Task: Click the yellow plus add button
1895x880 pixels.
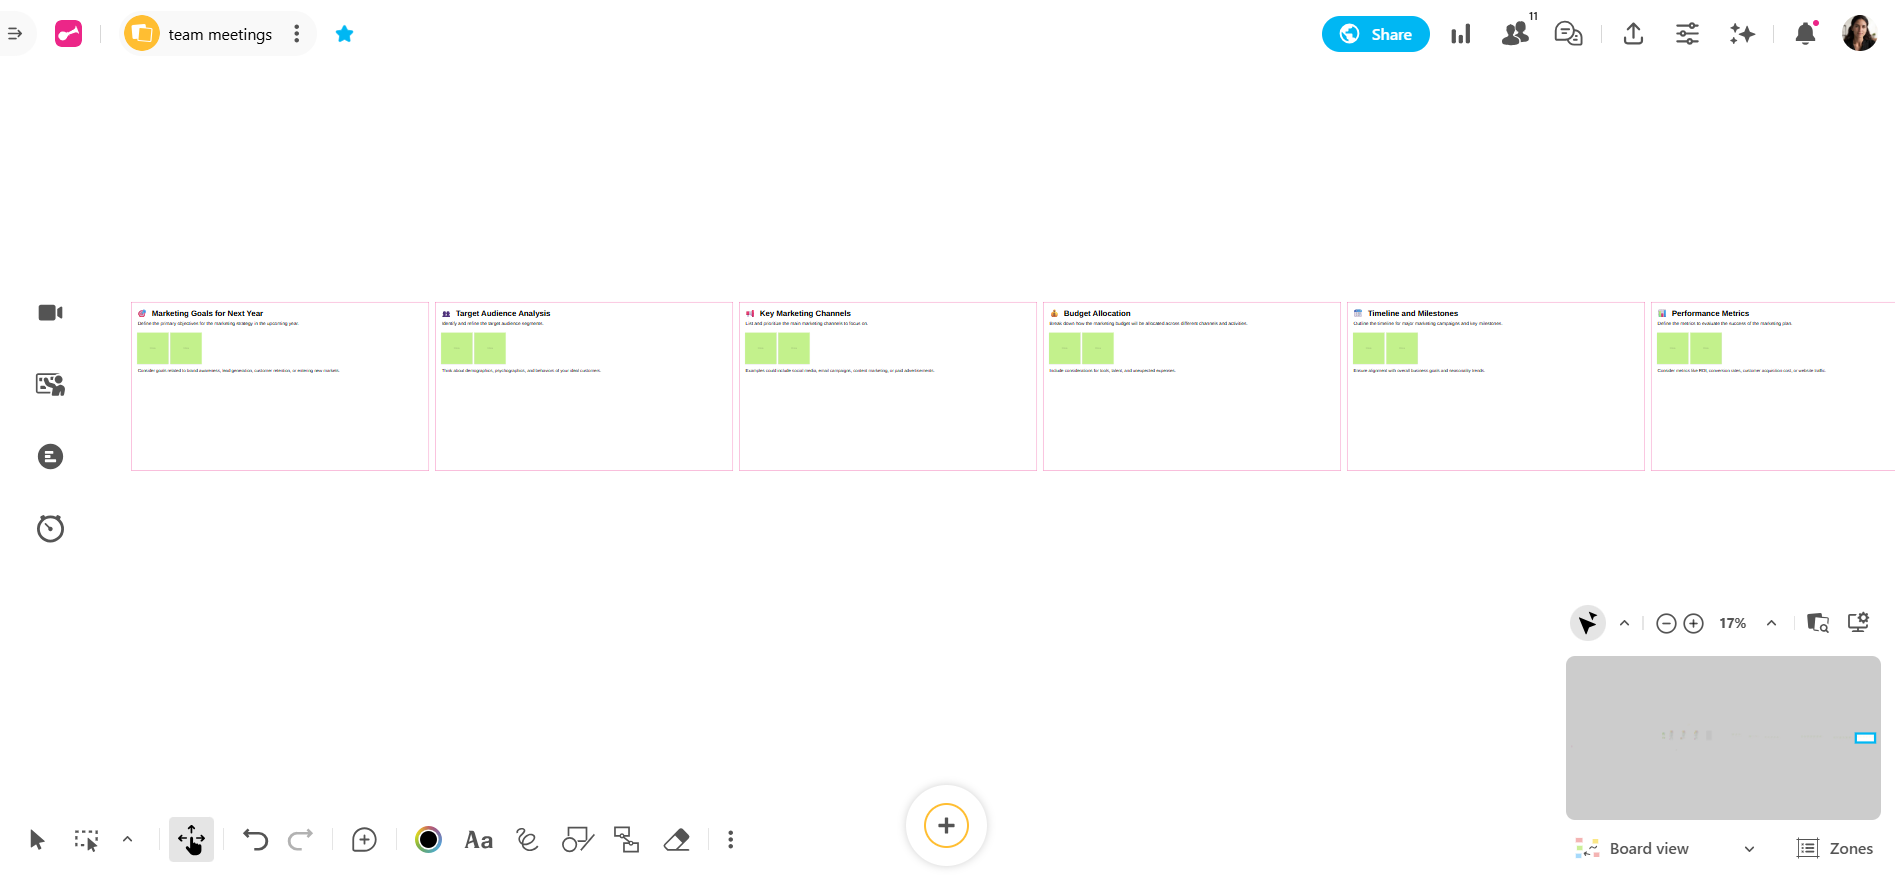Action: pyautogui.click(x=946, y=826)
